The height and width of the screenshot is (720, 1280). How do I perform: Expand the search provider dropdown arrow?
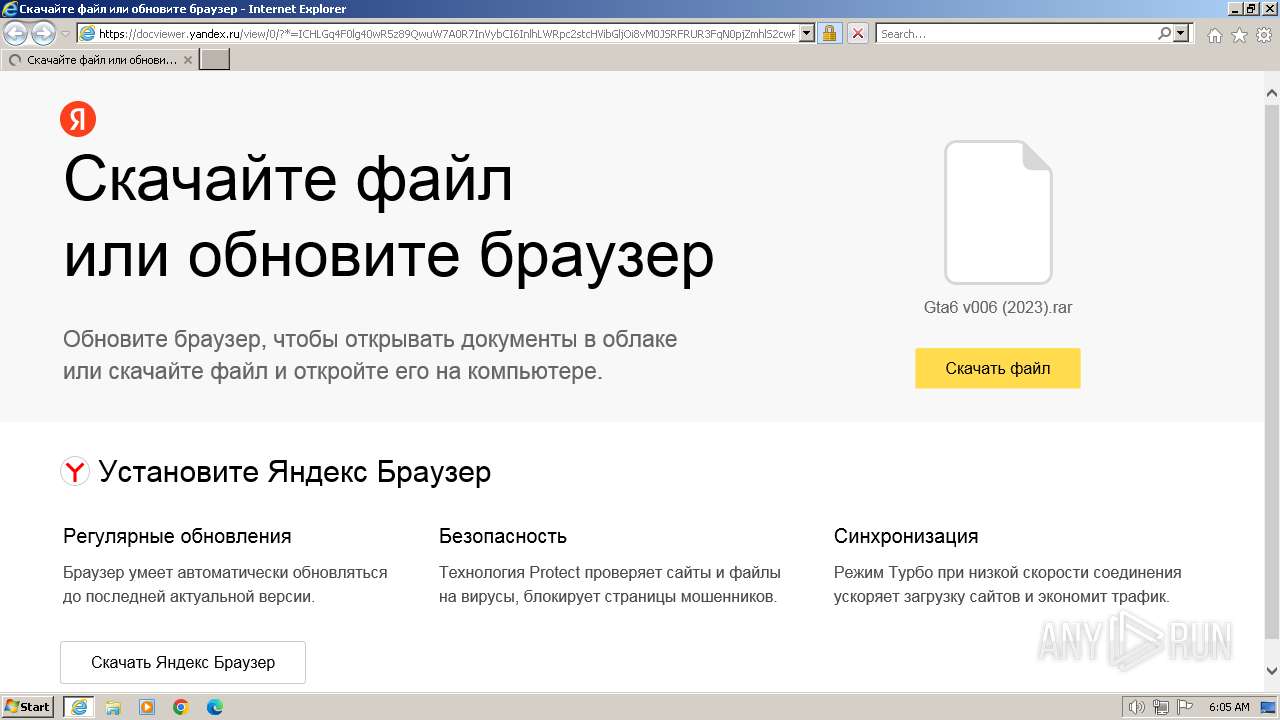(1182, 33)
